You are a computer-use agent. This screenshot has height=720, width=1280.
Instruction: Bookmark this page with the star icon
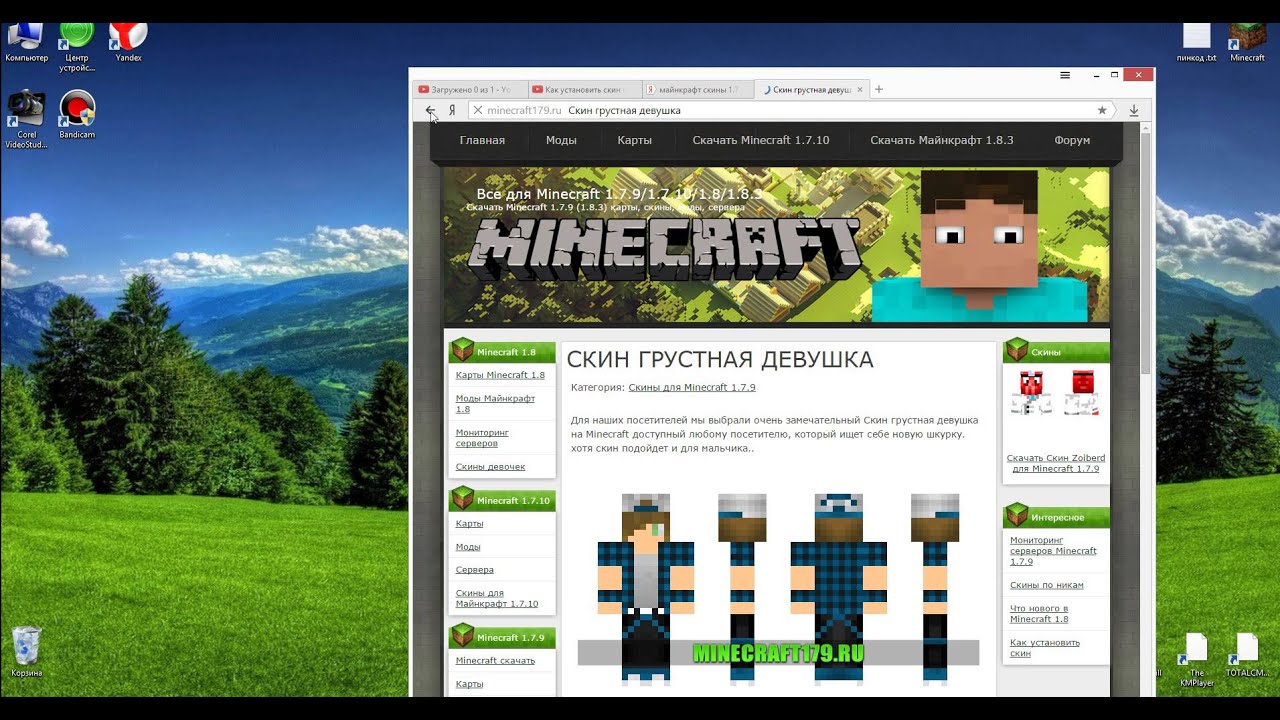[x=1102, y=110]
